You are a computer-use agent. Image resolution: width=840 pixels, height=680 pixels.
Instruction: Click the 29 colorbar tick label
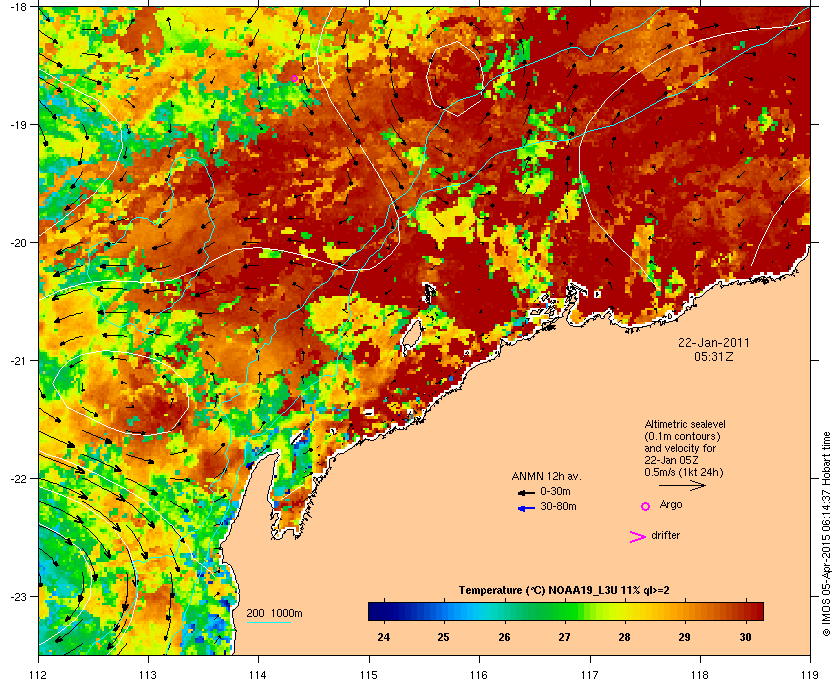tap(684, 637)
